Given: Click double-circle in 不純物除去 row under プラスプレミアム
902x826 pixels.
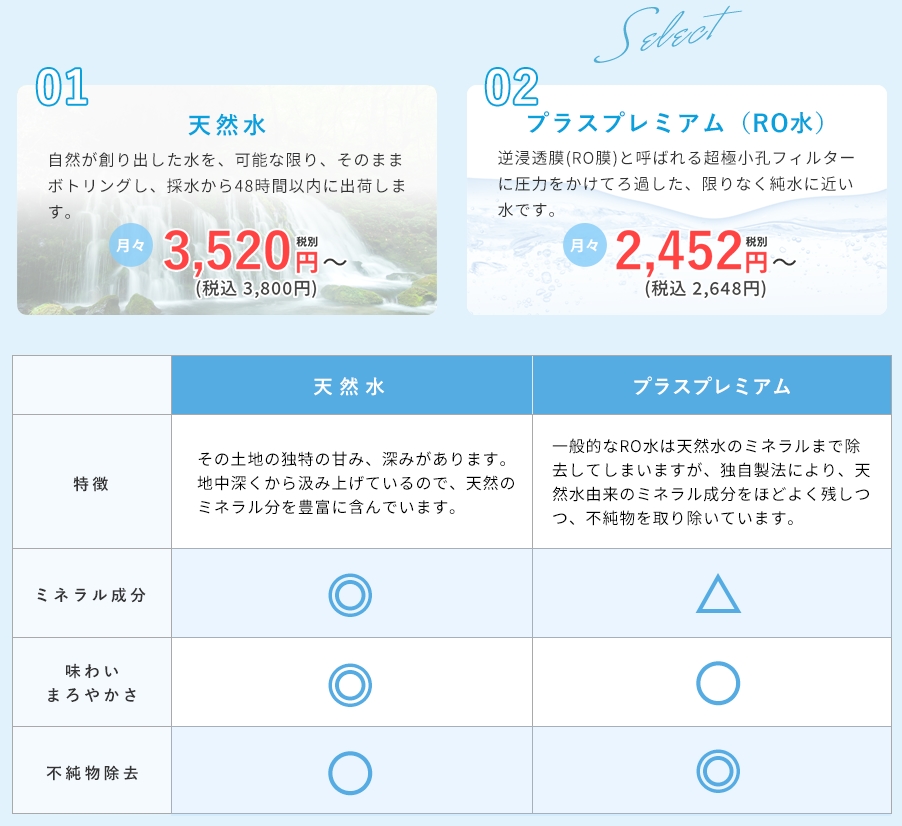Looking at the screenshot, I should 717,772.
